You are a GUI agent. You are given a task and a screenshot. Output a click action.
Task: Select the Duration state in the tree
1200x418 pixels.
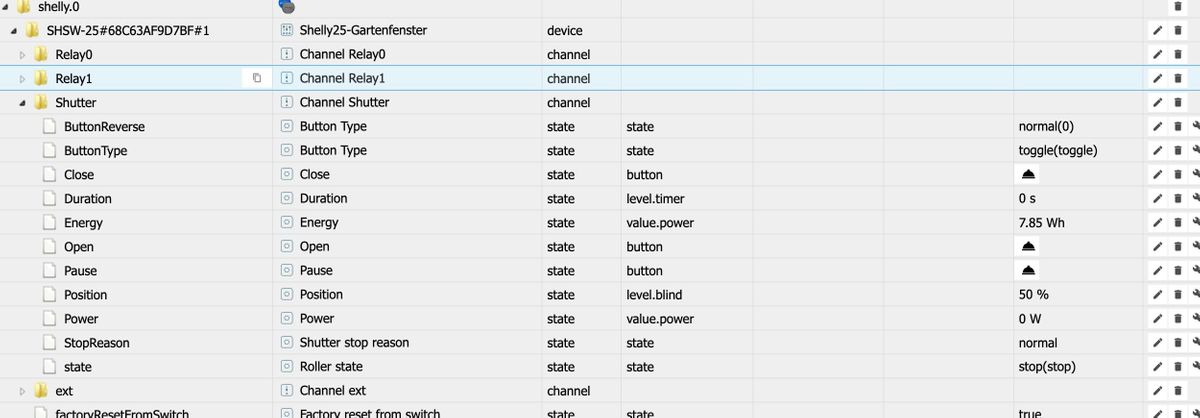(88, 198)
